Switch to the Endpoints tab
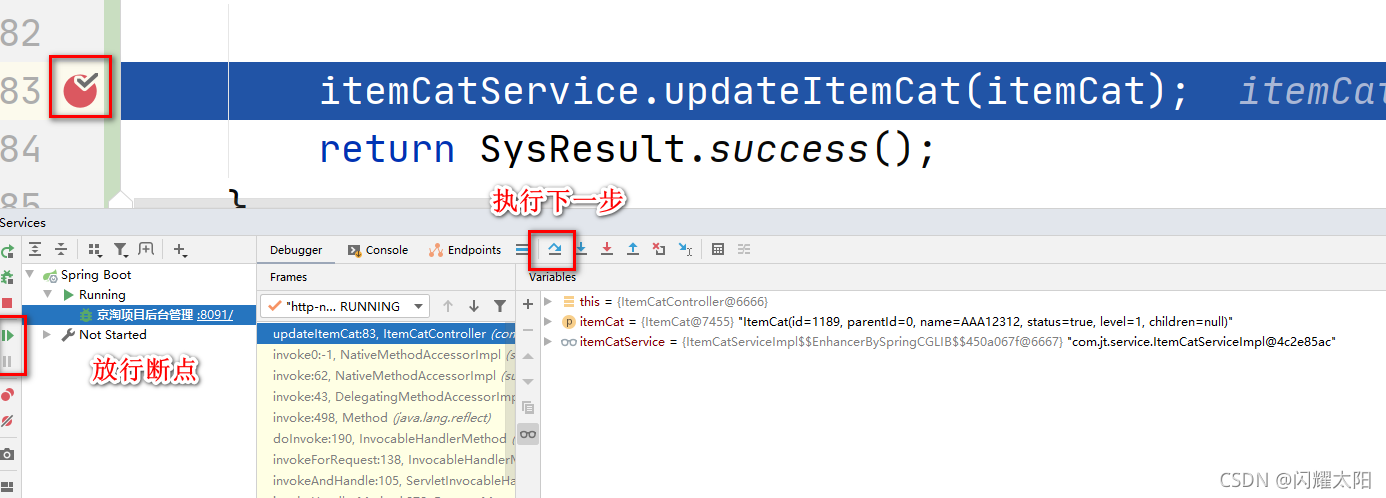This screenshot has height=498, width=1386. point(465,250)
